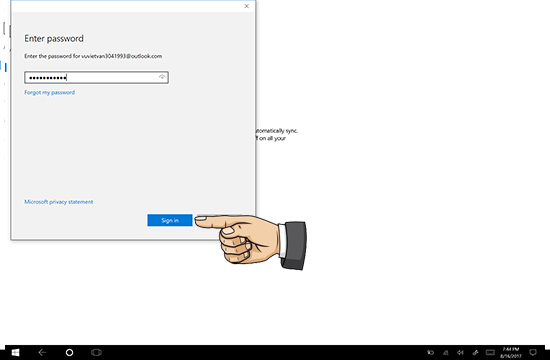Viewport: 550px width, 360px height.
Task: Reveal password with the eye icon
Action: tap(162, 77)
